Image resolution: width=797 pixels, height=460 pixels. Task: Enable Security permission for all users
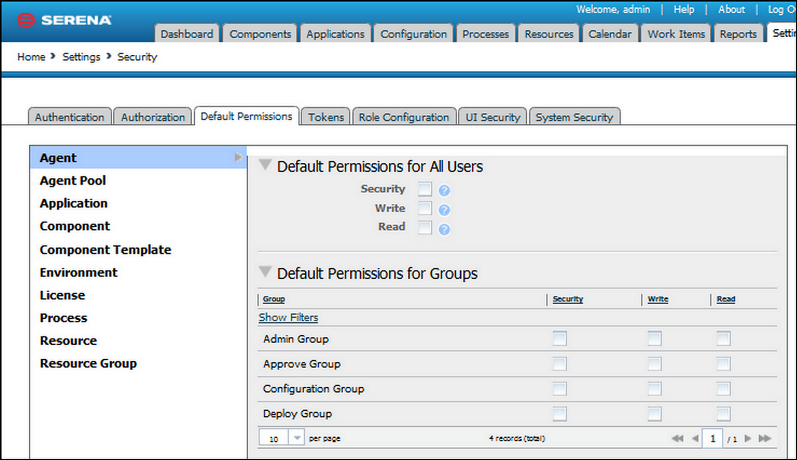point(425,189)
